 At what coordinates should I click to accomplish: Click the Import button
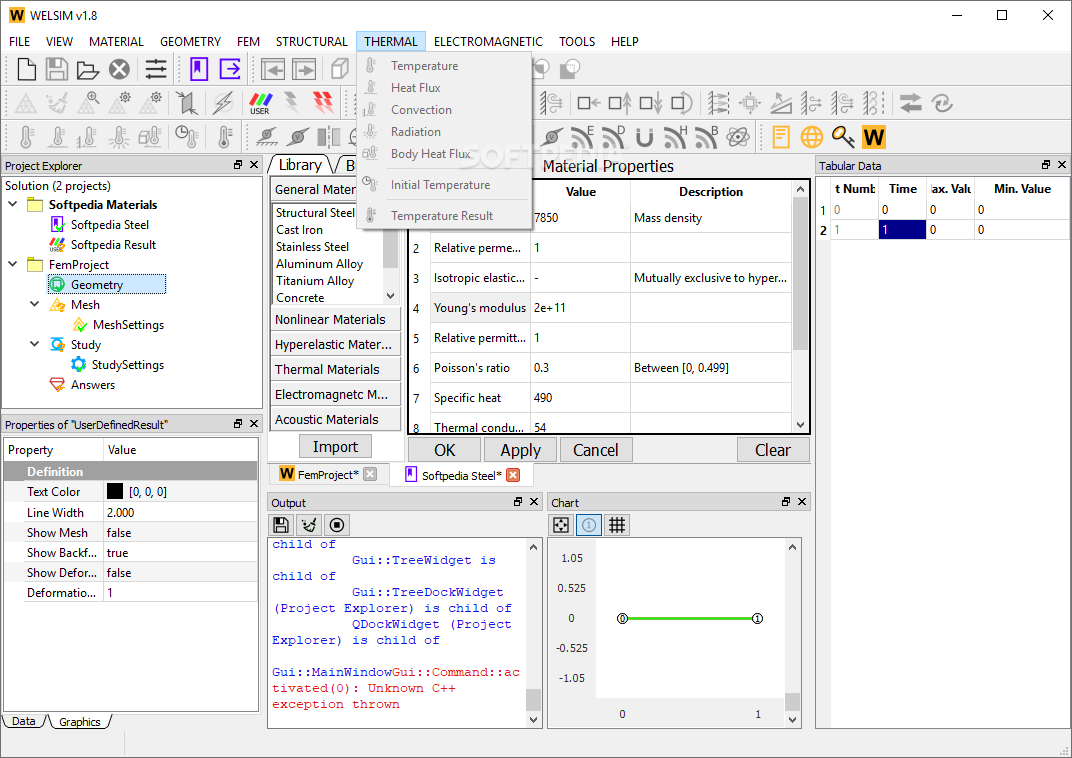[x=335, y=446]
